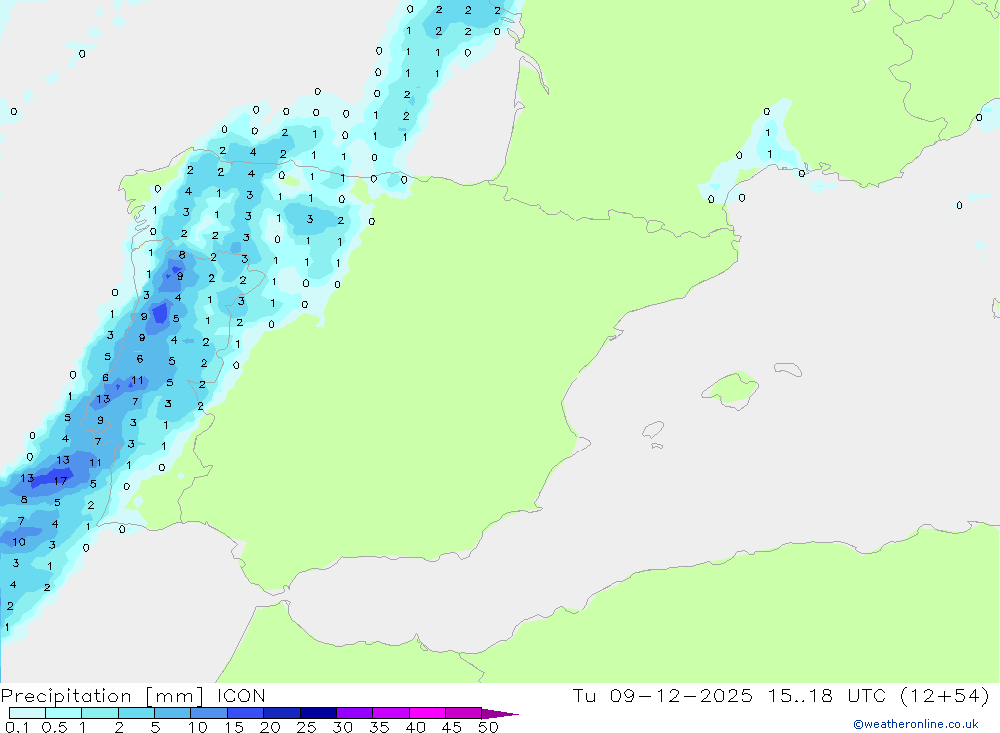This screenshot has height=733, width=1000.
Task: Click the '17' precipitation value on map
Action: click(61, 481)
